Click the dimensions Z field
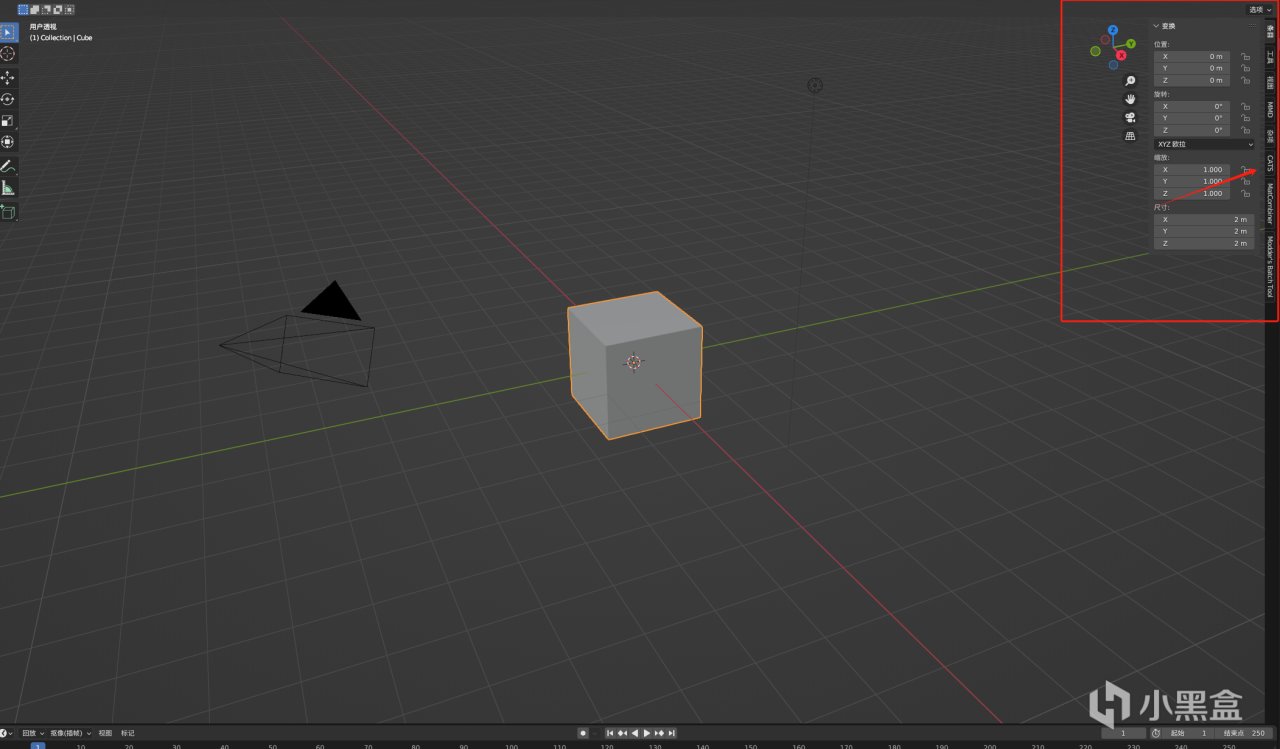Viewport: 1280px width, 749px height. (x=1204, y=243)
